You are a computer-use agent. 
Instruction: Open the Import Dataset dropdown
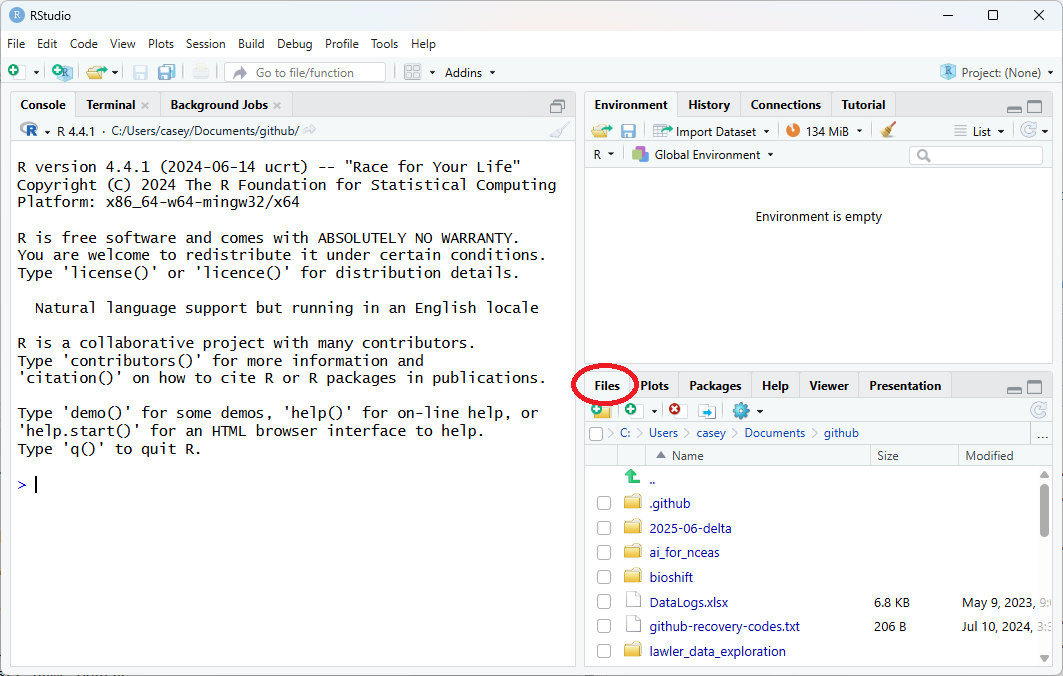(x=712, y=131)
